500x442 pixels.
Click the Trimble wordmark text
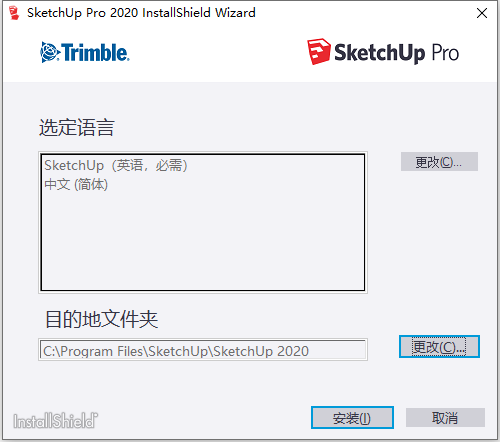coord(95,52)
